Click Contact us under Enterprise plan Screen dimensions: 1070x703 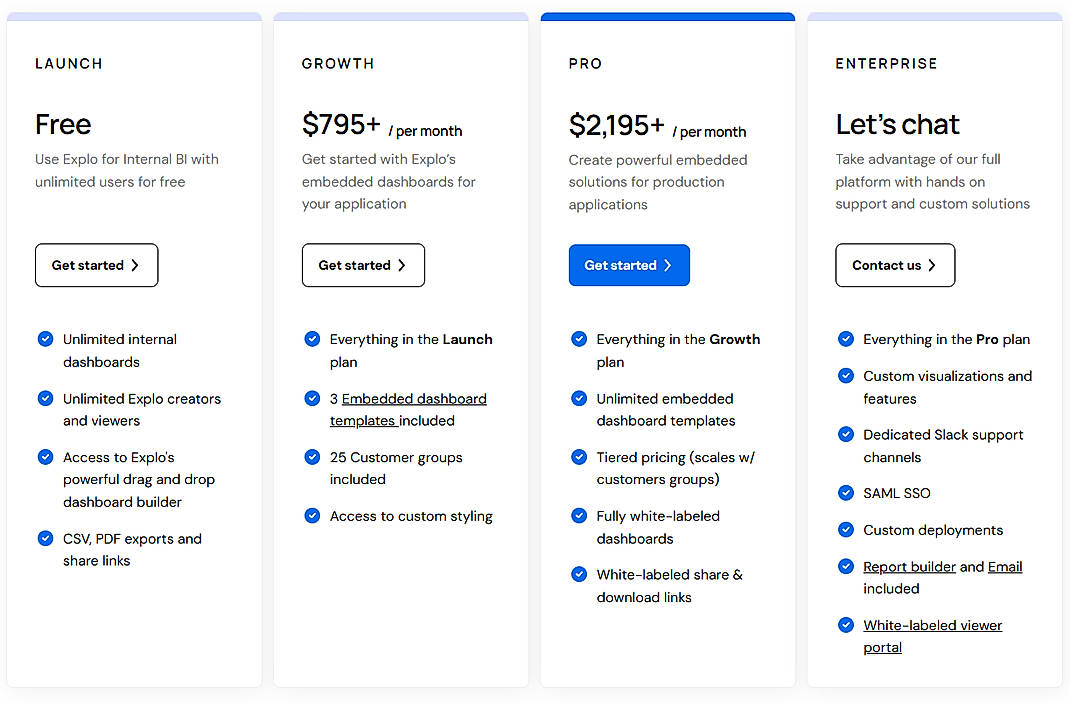pyautogui.click(x=895, y=265)
